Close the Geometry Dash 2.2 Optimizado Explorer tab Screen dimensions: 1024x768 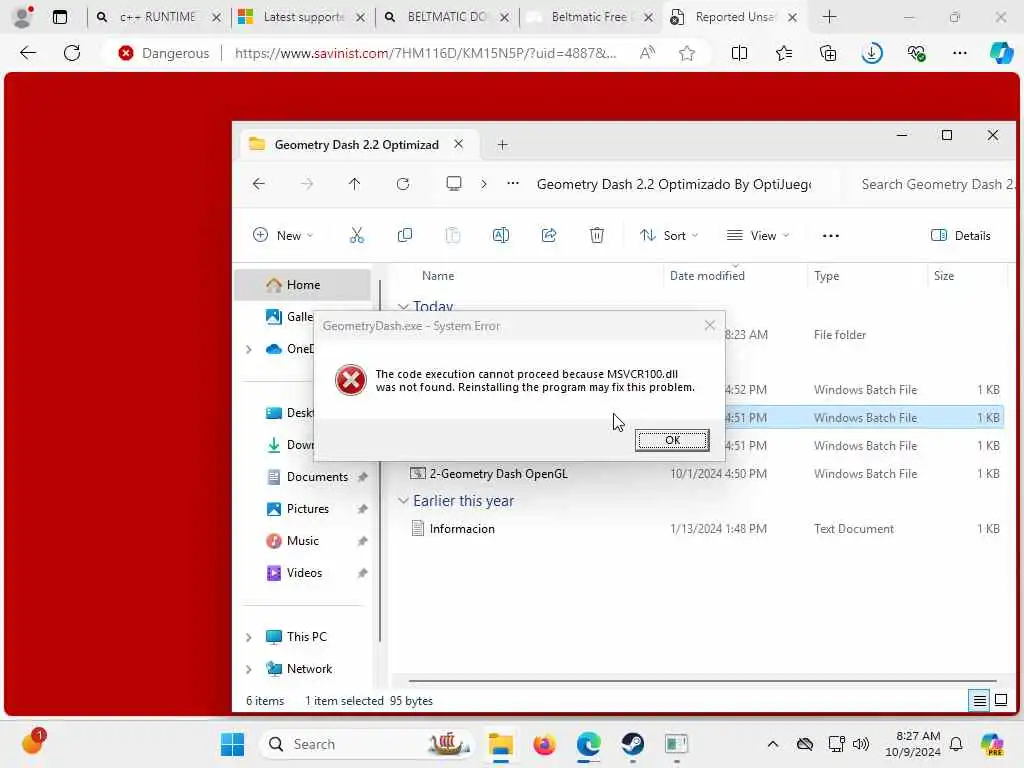[x=458, y=144]
